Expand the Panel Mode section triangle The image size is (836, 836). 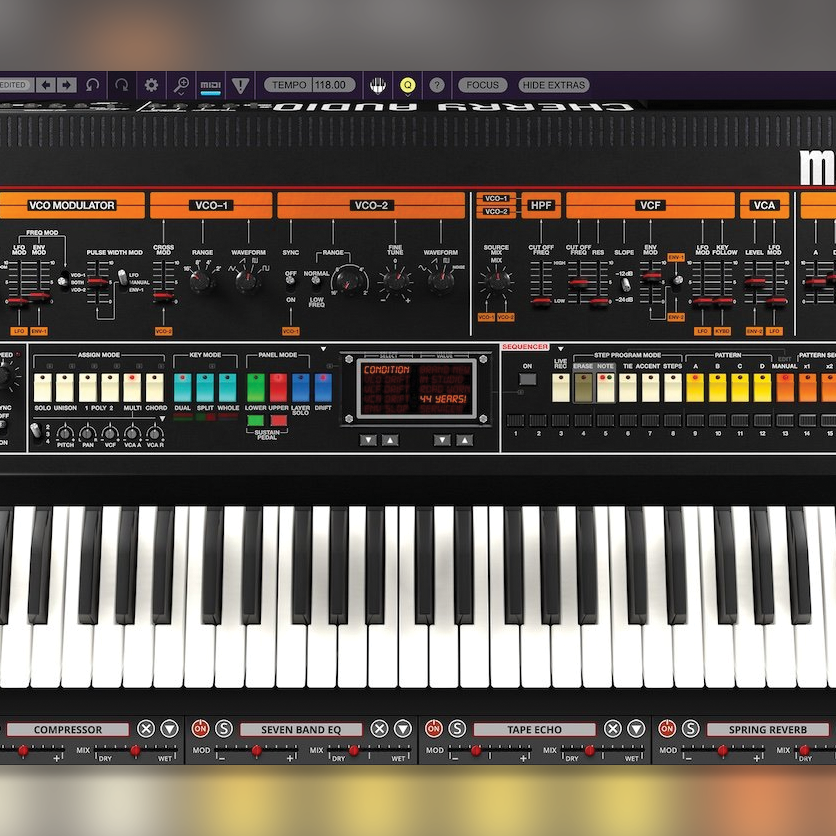323,349
